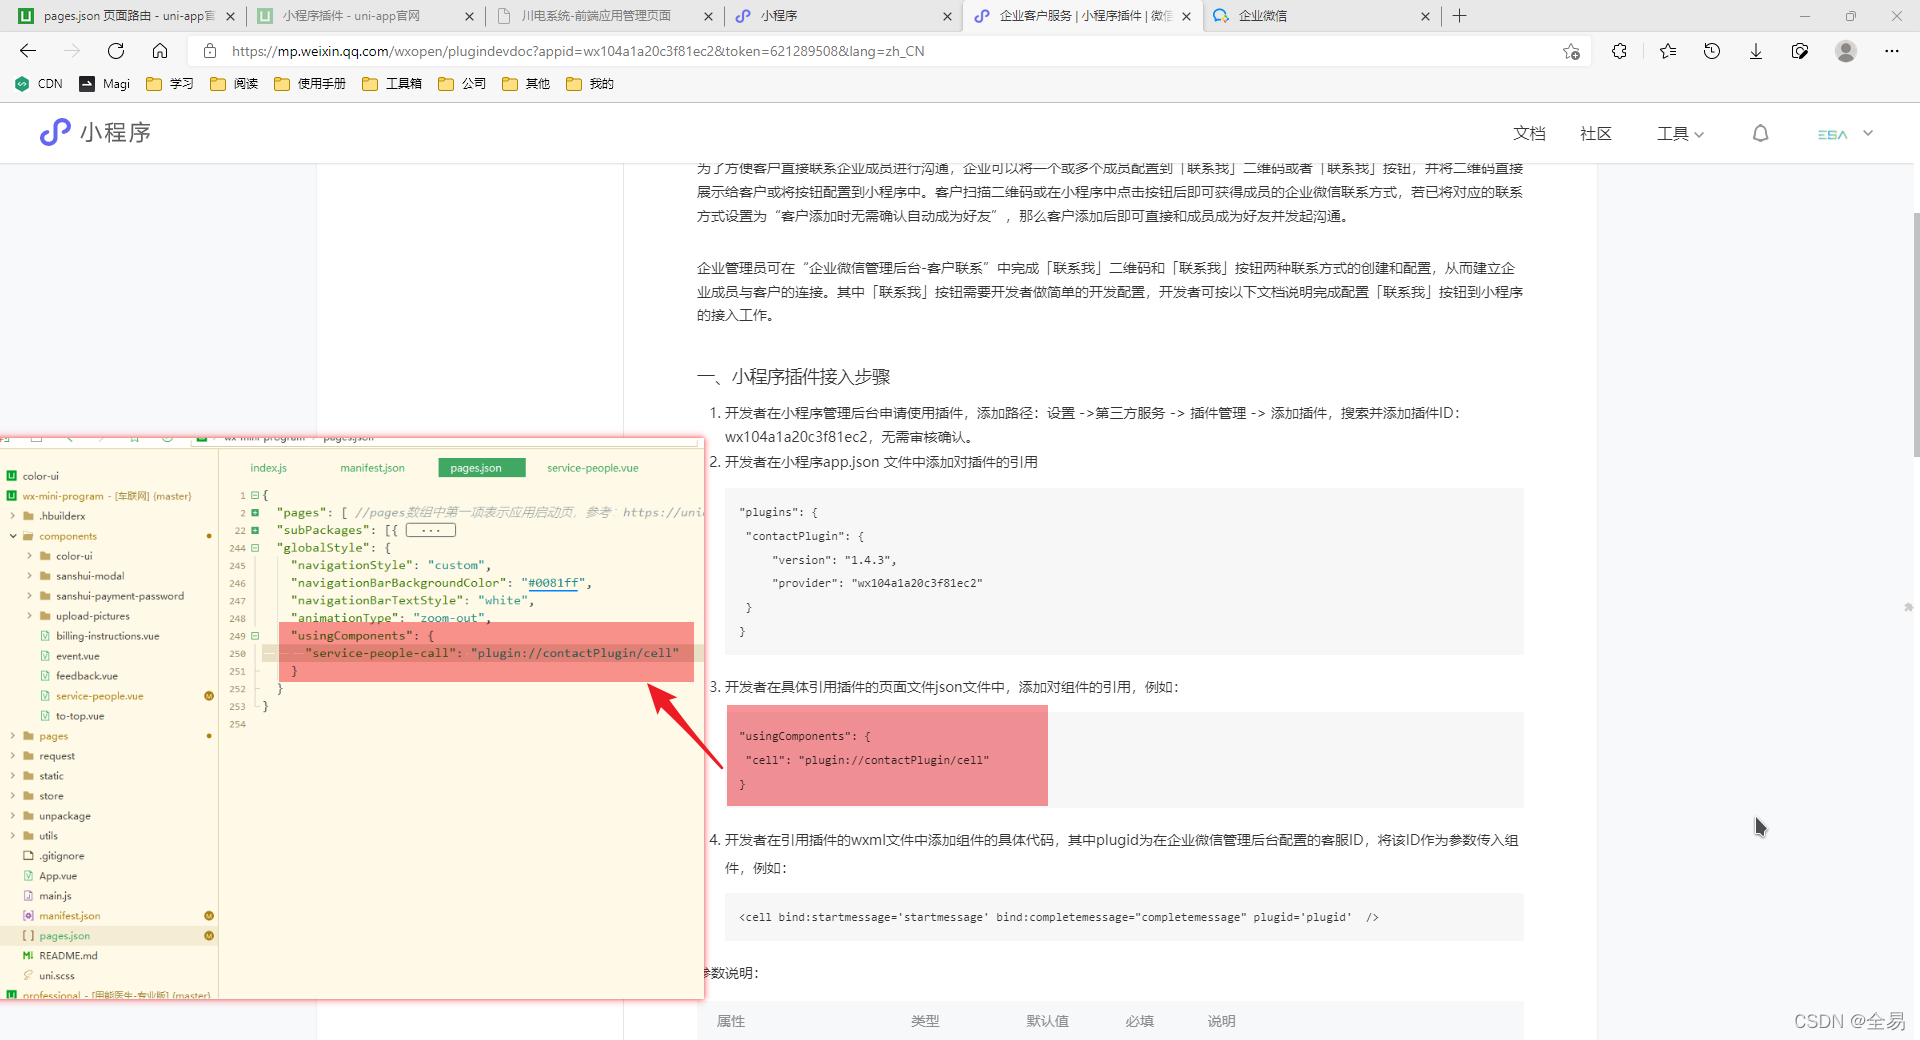Screen dimensions: 1920x1040
Task: Expand the upload-pictures folder
Action: (x=30, y=616)
